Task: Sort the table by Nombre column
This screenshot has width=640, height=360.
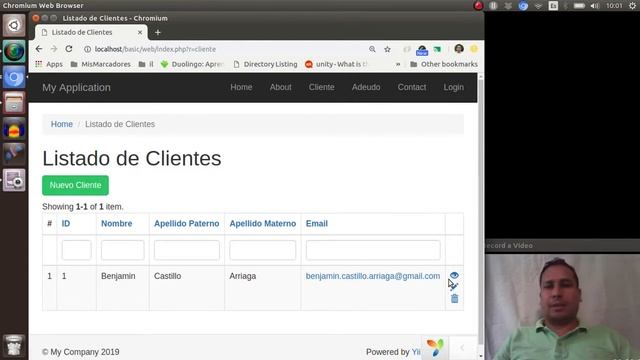Action: (117, 224)
